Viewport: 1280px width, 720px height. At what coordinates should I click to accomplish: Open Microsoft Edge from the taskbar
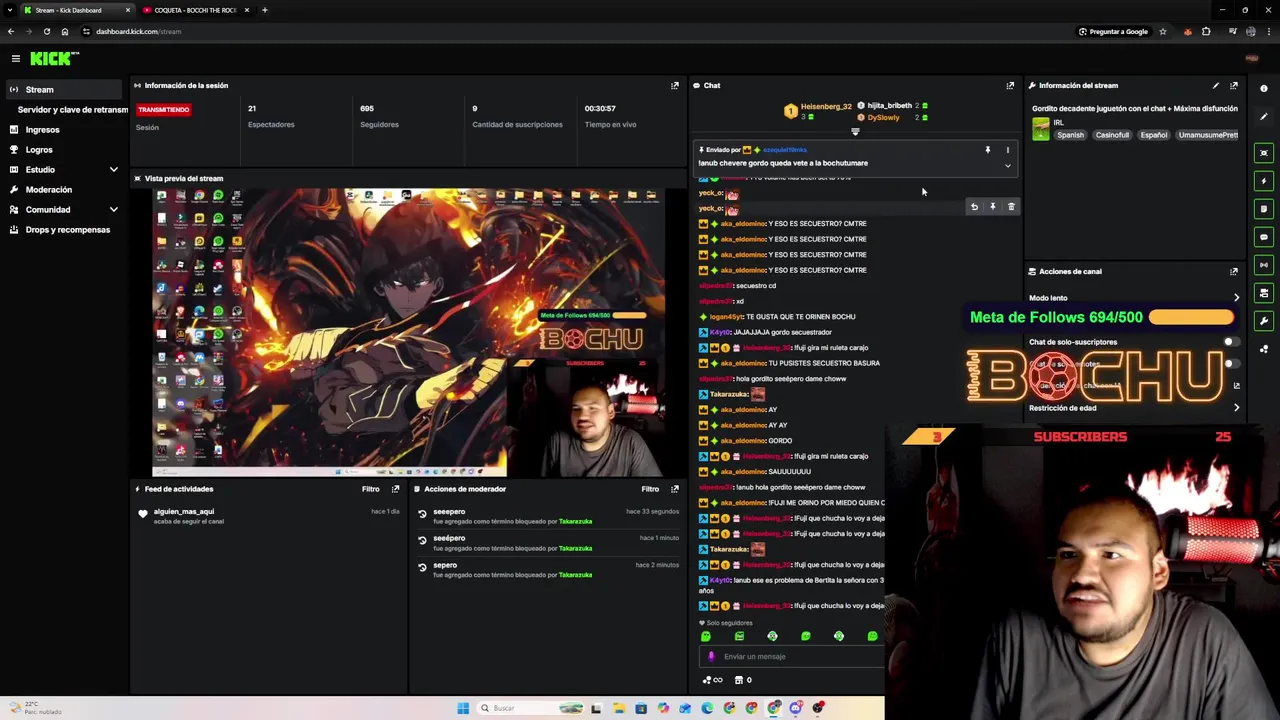707,709
